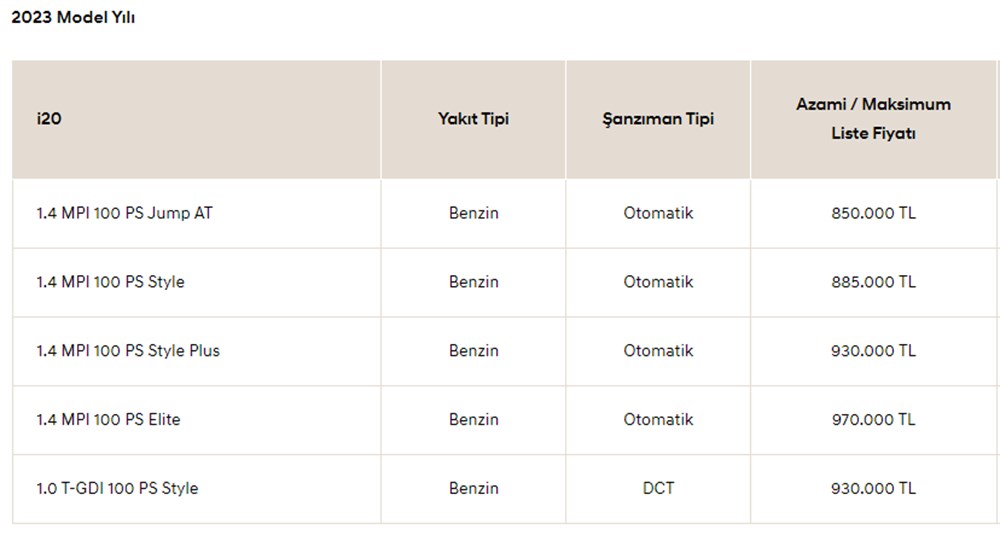Click Otomatik in the Elite row
This screenshot has height=547, width=1000.
pos(658,420)
